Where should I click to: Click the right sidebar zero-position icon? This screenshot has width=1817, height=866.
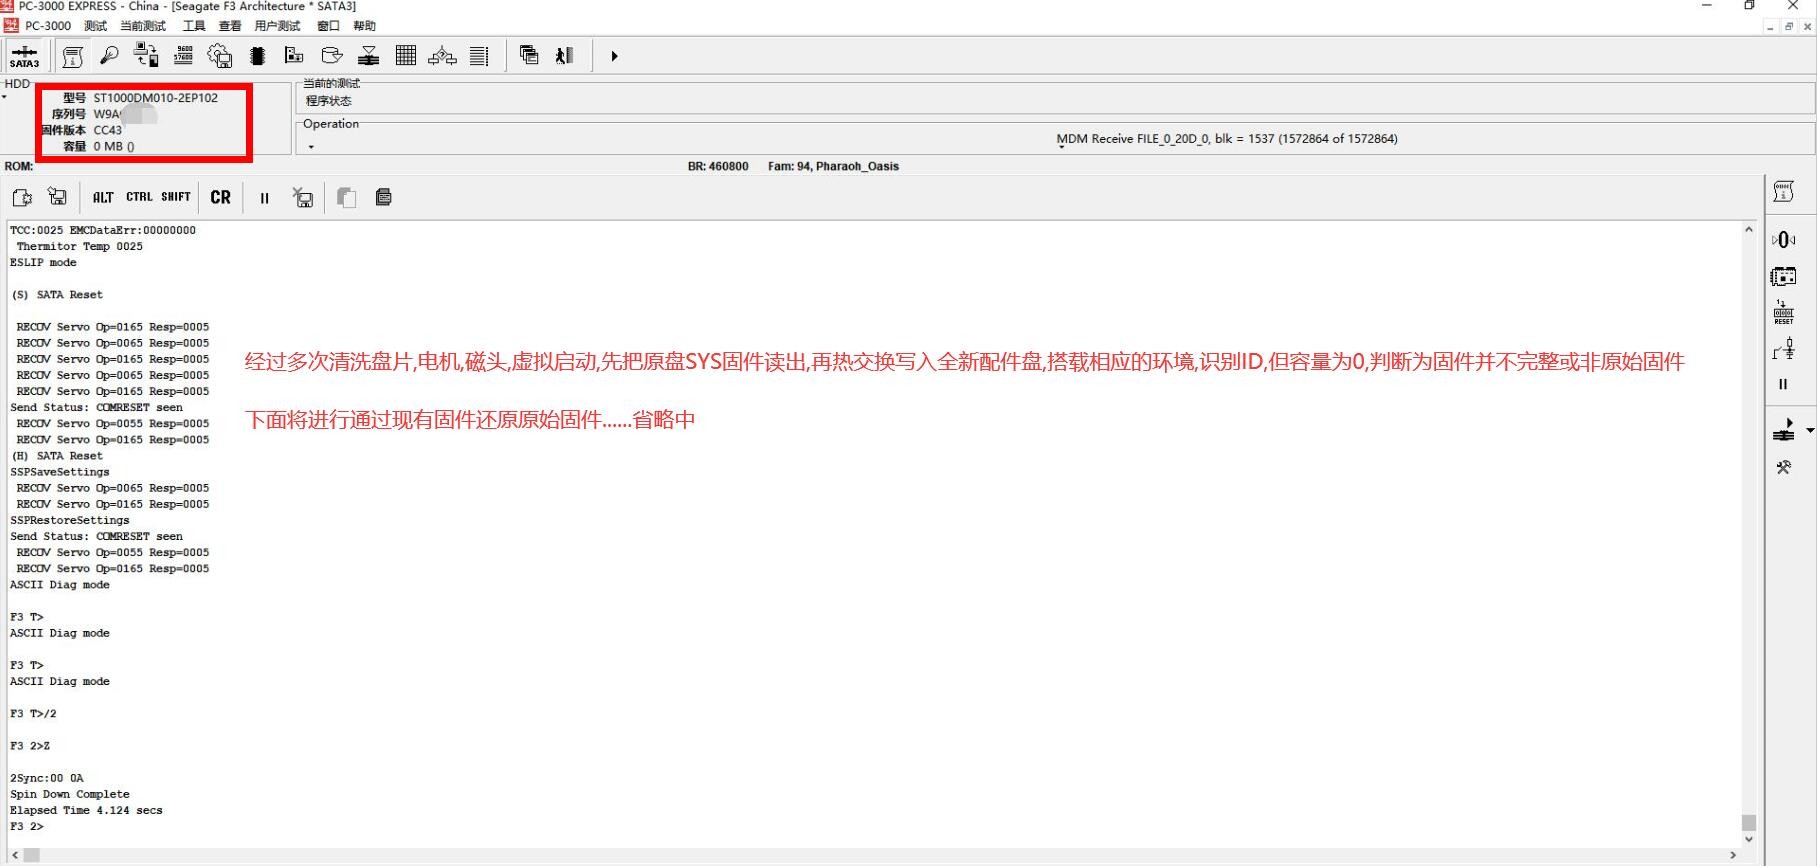1783,240
